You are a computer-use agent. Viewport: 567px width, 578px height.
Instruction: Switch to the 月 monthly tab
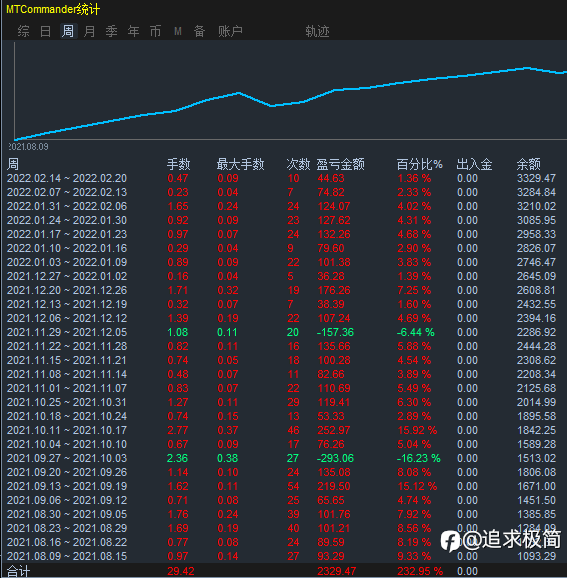point(90,31)
